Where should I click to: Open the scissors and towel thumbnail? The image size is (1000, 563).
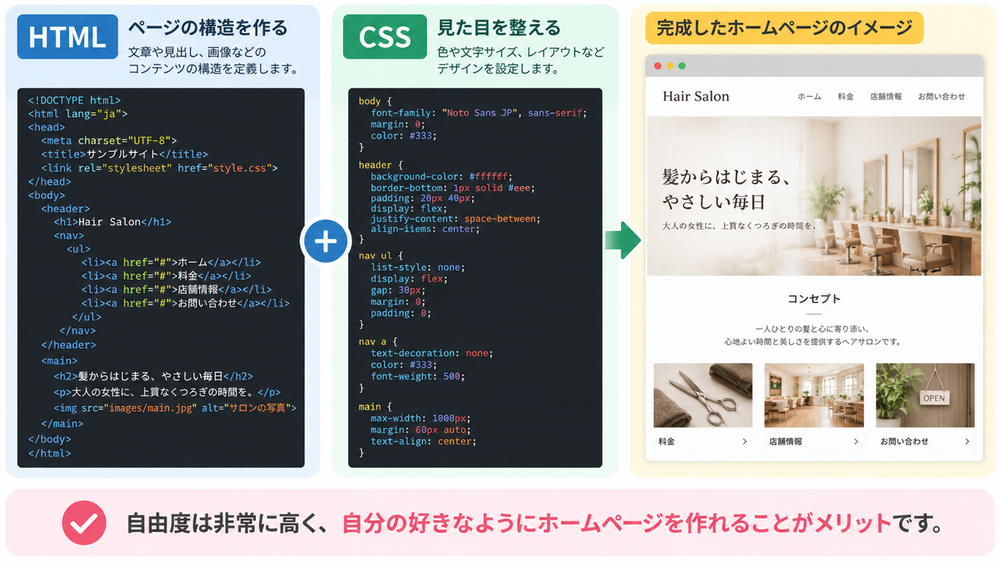tap(703, 395)
